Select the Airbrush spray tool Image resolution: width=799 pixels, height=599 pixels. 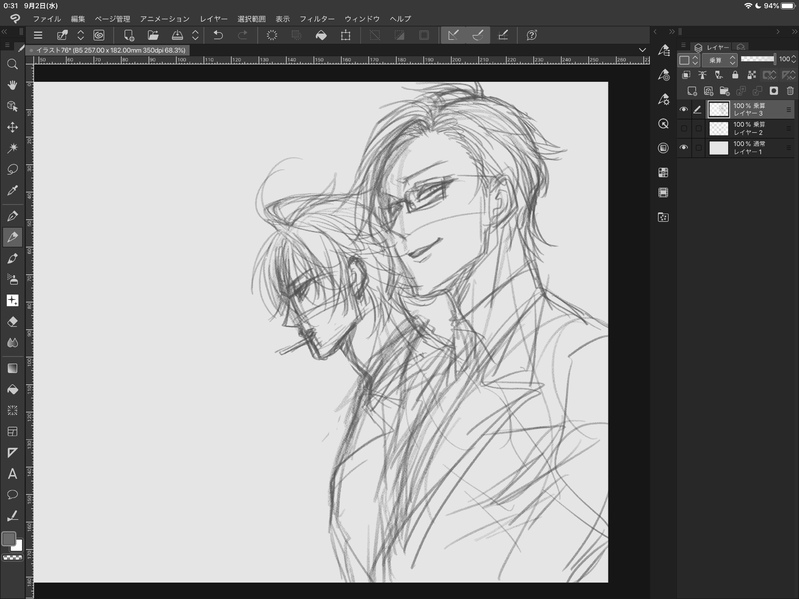tap(12, 279)
